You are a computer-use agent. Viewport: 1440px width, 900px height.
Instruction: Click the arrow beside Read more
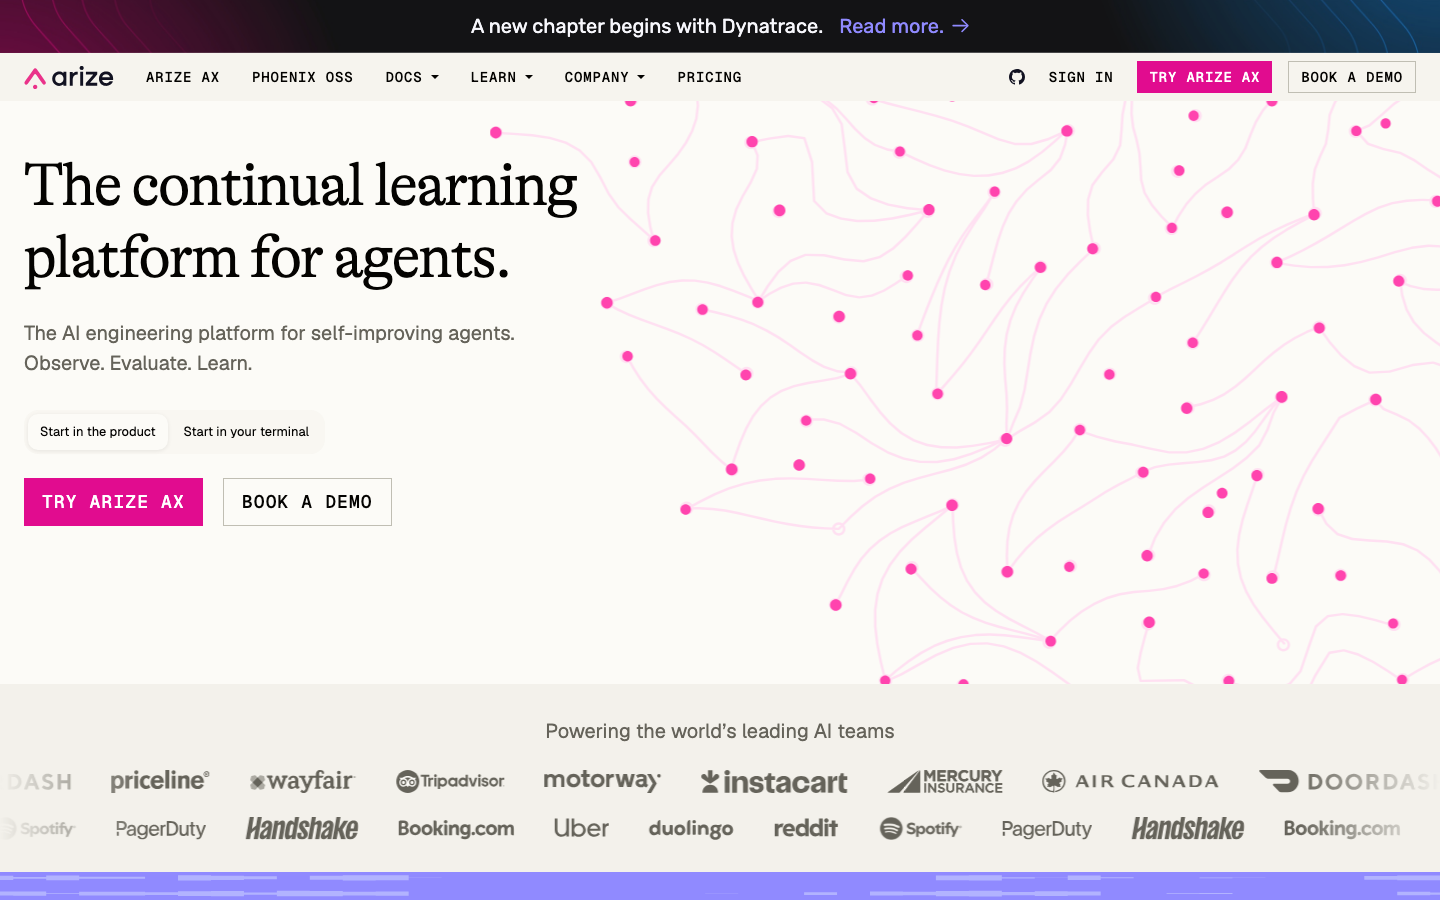(x=961, y=26)
